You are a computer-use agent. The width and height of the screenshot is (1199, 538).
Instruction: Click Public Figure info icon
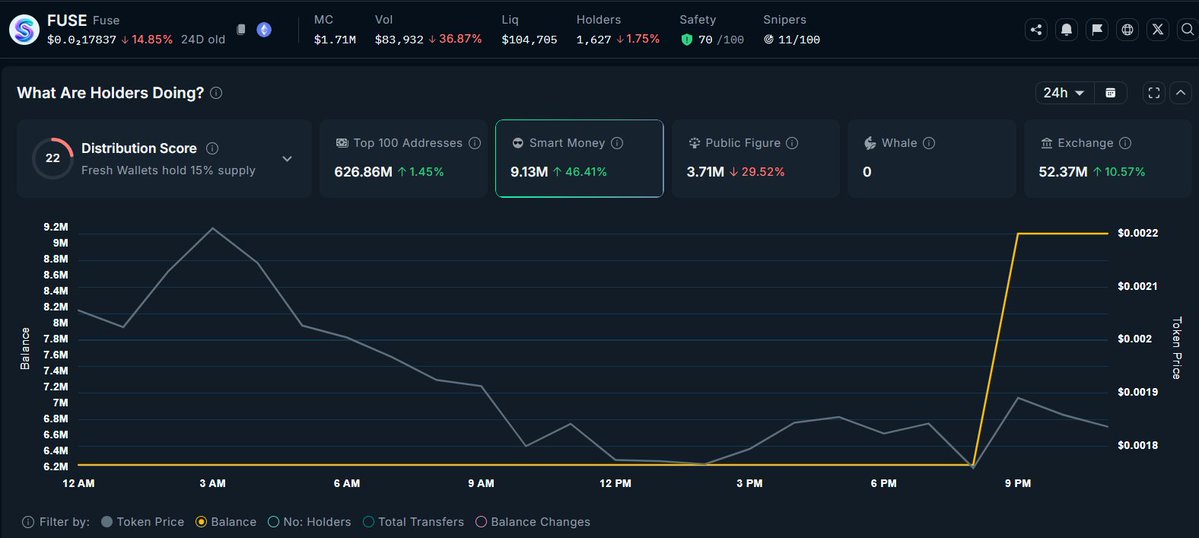pyautogui.click(x=792, y=143)
